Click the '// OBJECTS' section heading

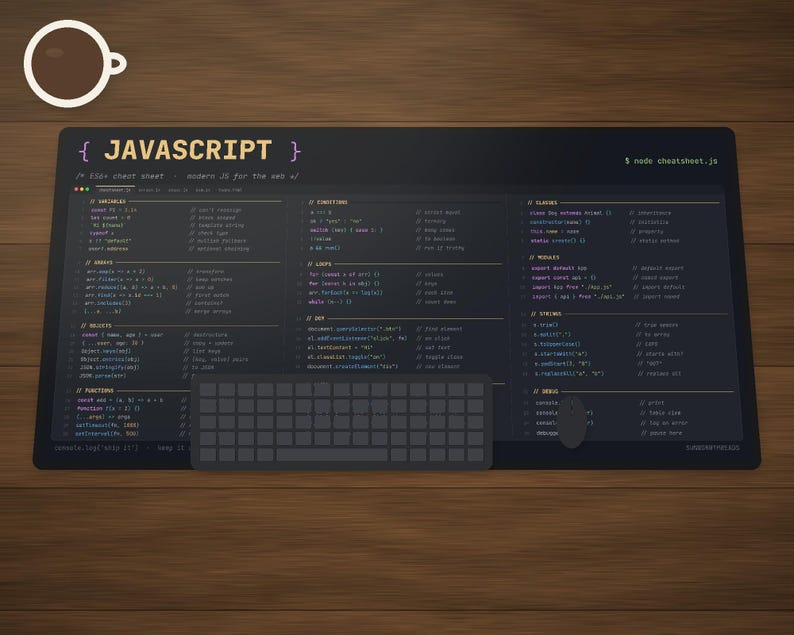click(x=96, y=326)
